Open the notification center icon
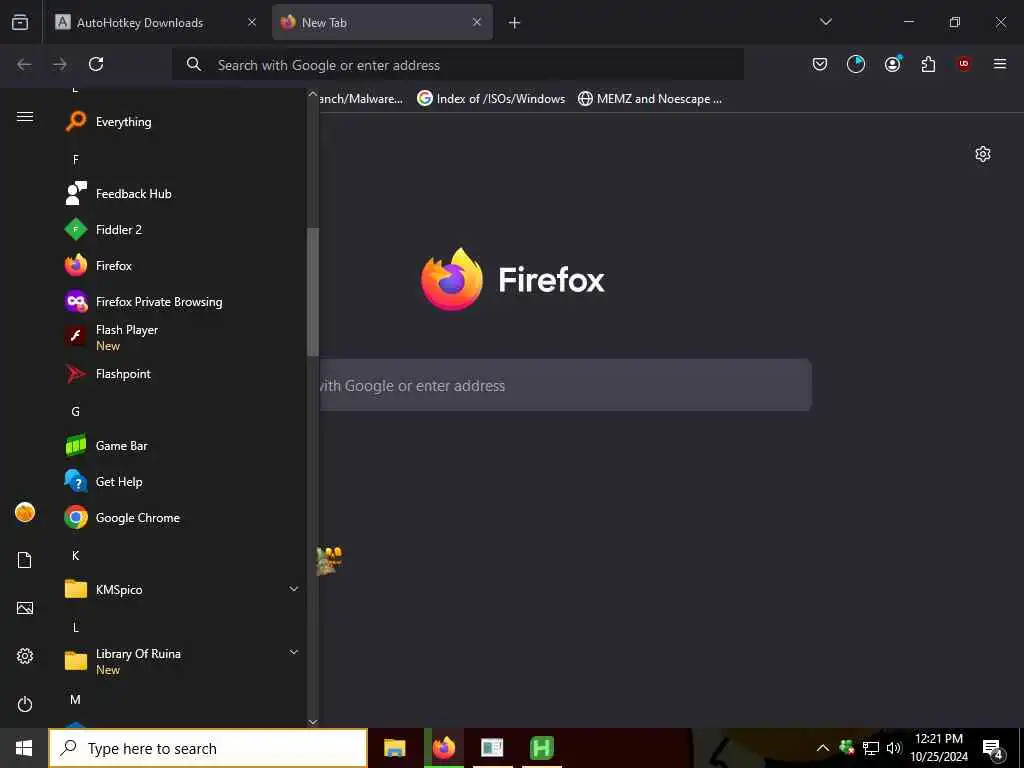This screenshot has height=768, width=1024. (x=993, y=749)
